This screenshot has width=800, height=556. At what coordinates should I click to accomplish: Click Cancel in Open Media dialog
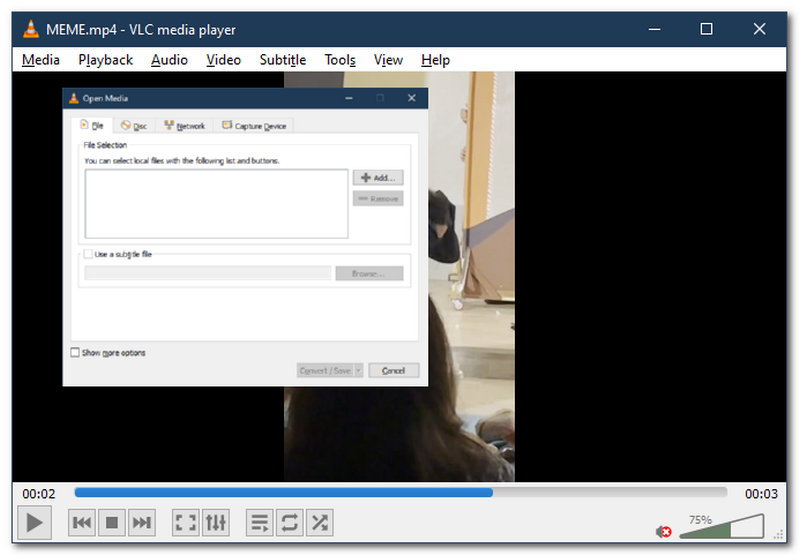(x=393, y=371)
